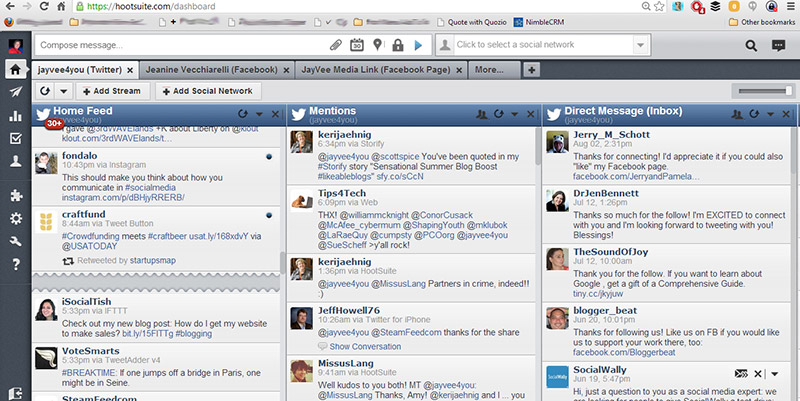The width and height of the screenshot is (800, 401).
Task: Click Home Feed scrollbar handle
Action: coord(282,263)
